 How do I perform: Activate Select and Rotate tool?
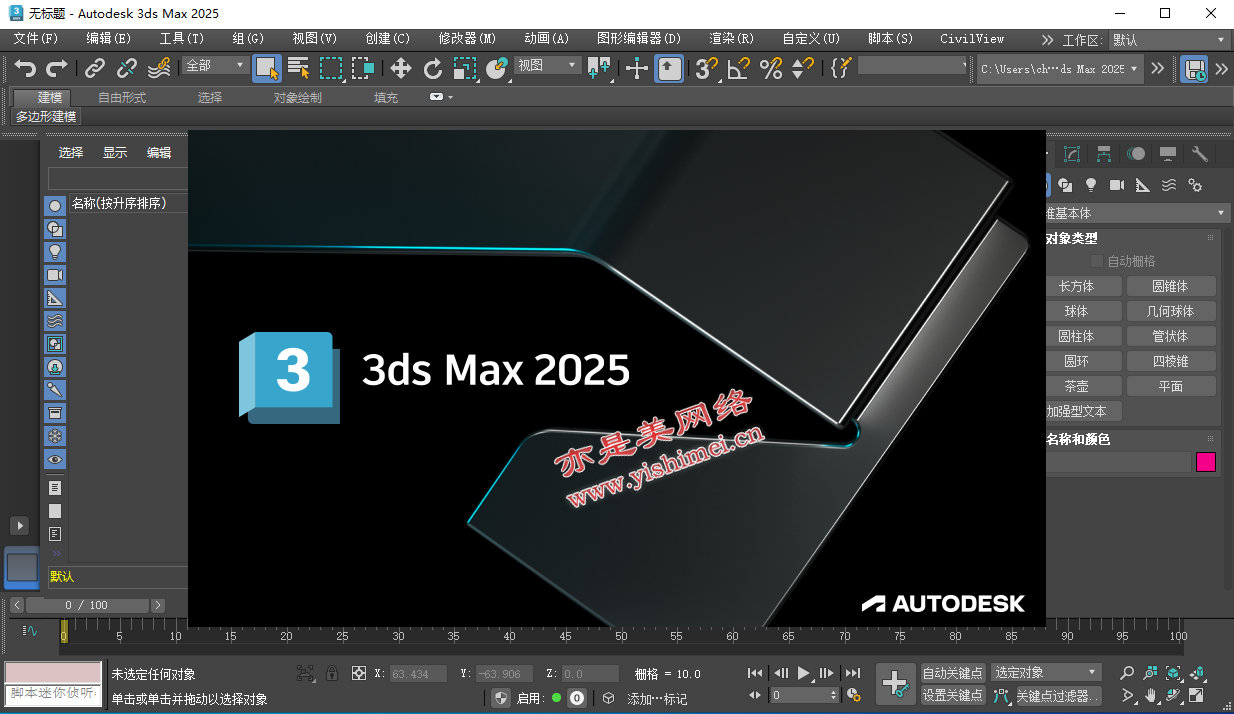click(x=433, y=68)
